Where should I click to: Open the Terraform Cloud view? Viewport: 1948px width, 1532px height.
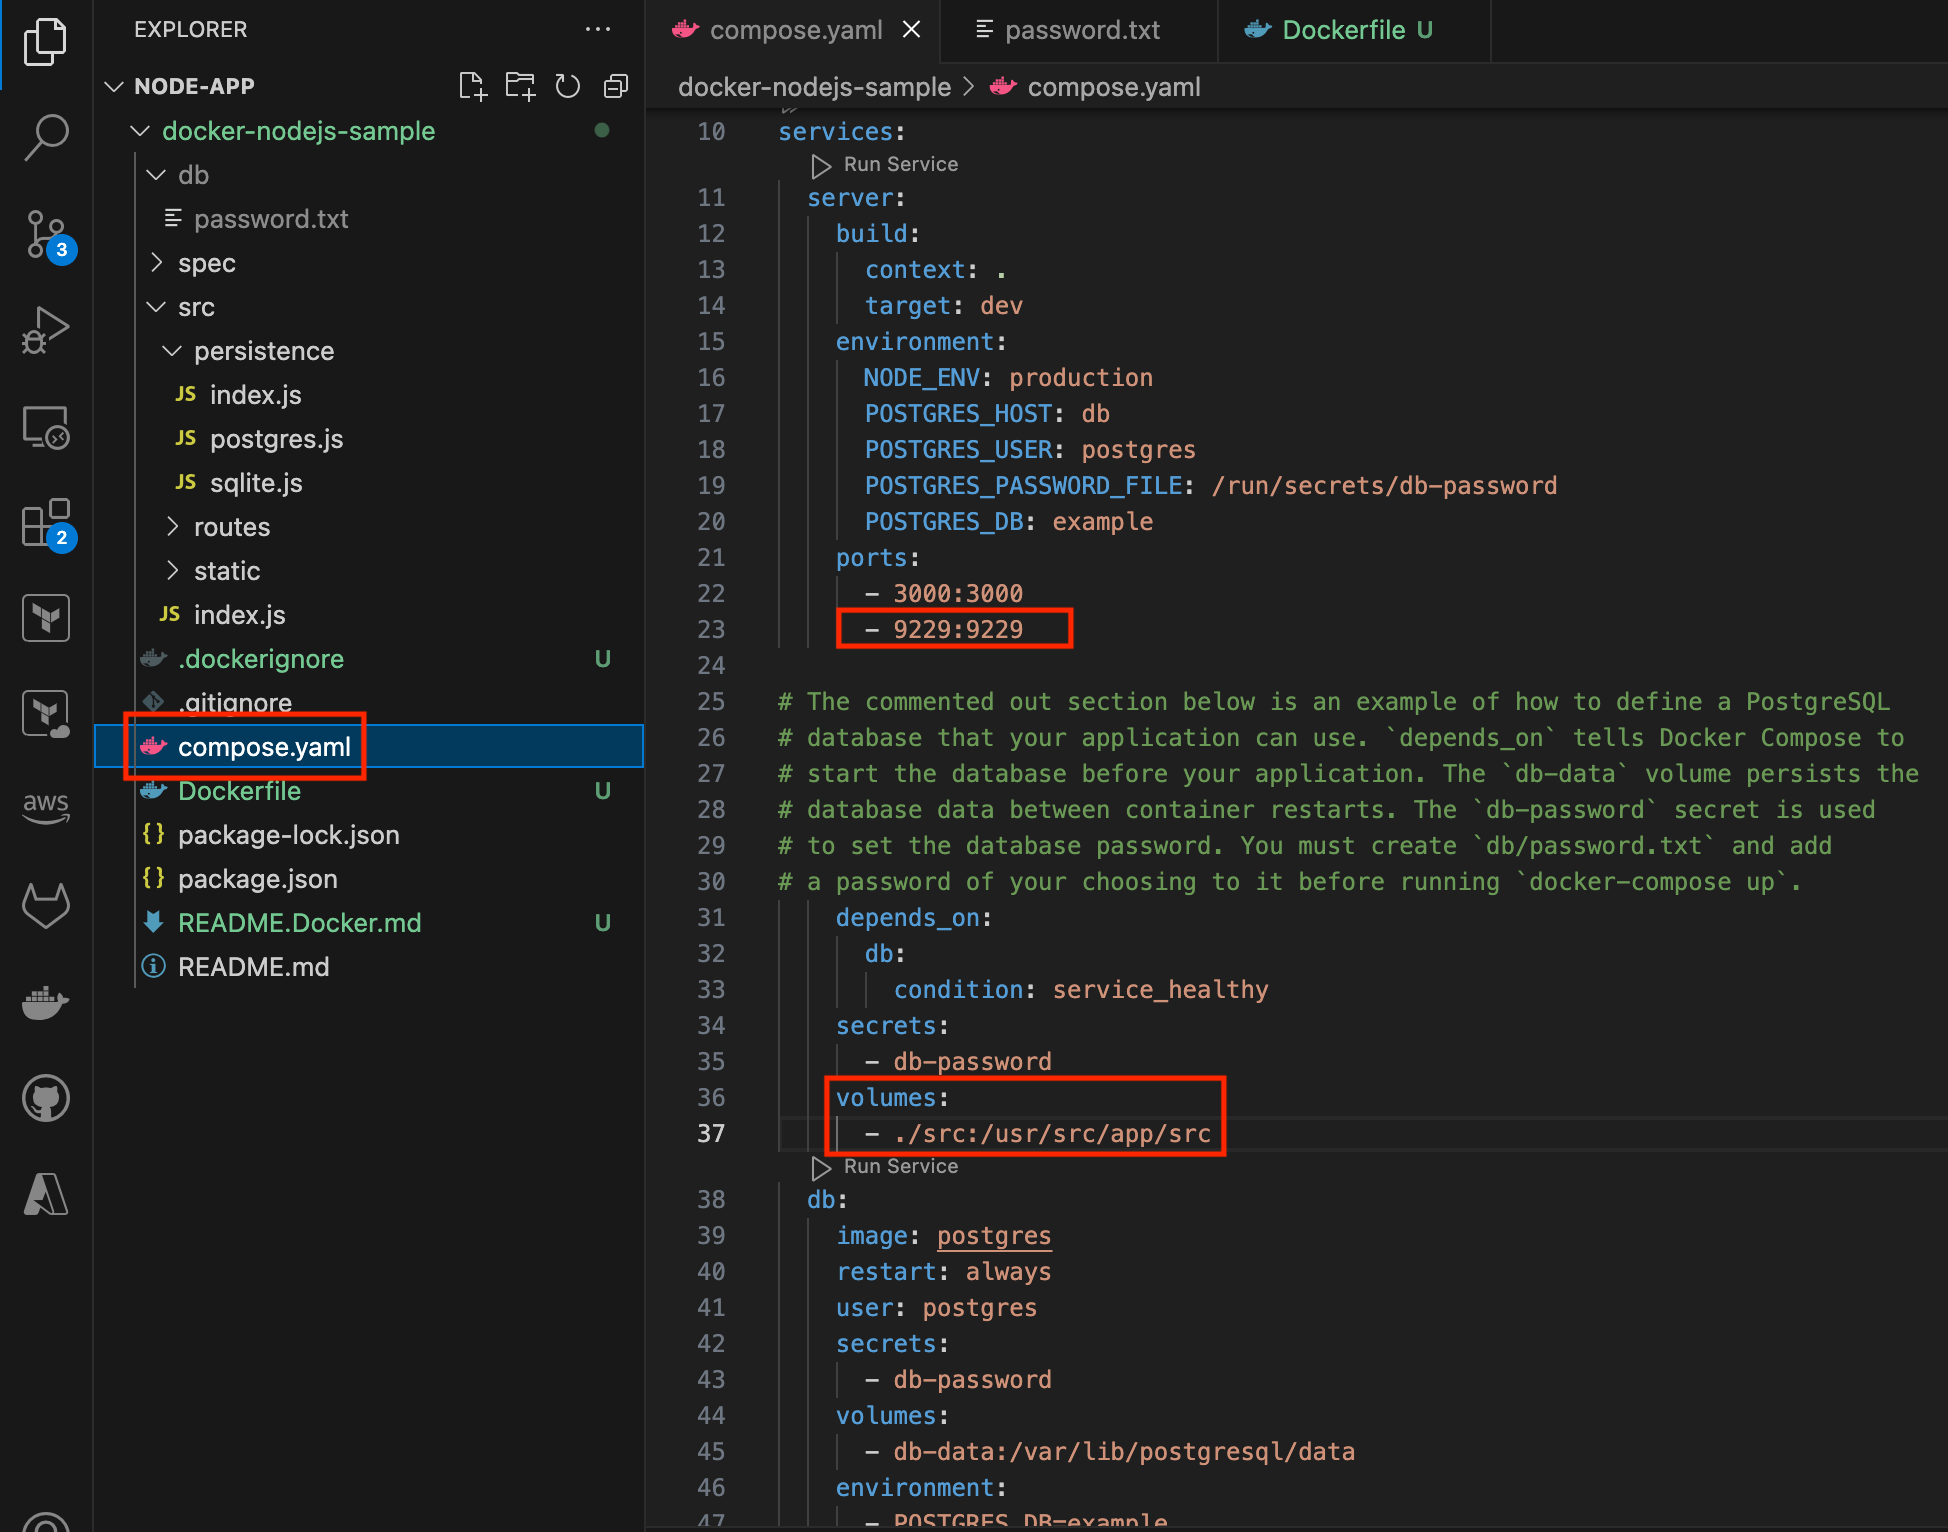point(45,714)
